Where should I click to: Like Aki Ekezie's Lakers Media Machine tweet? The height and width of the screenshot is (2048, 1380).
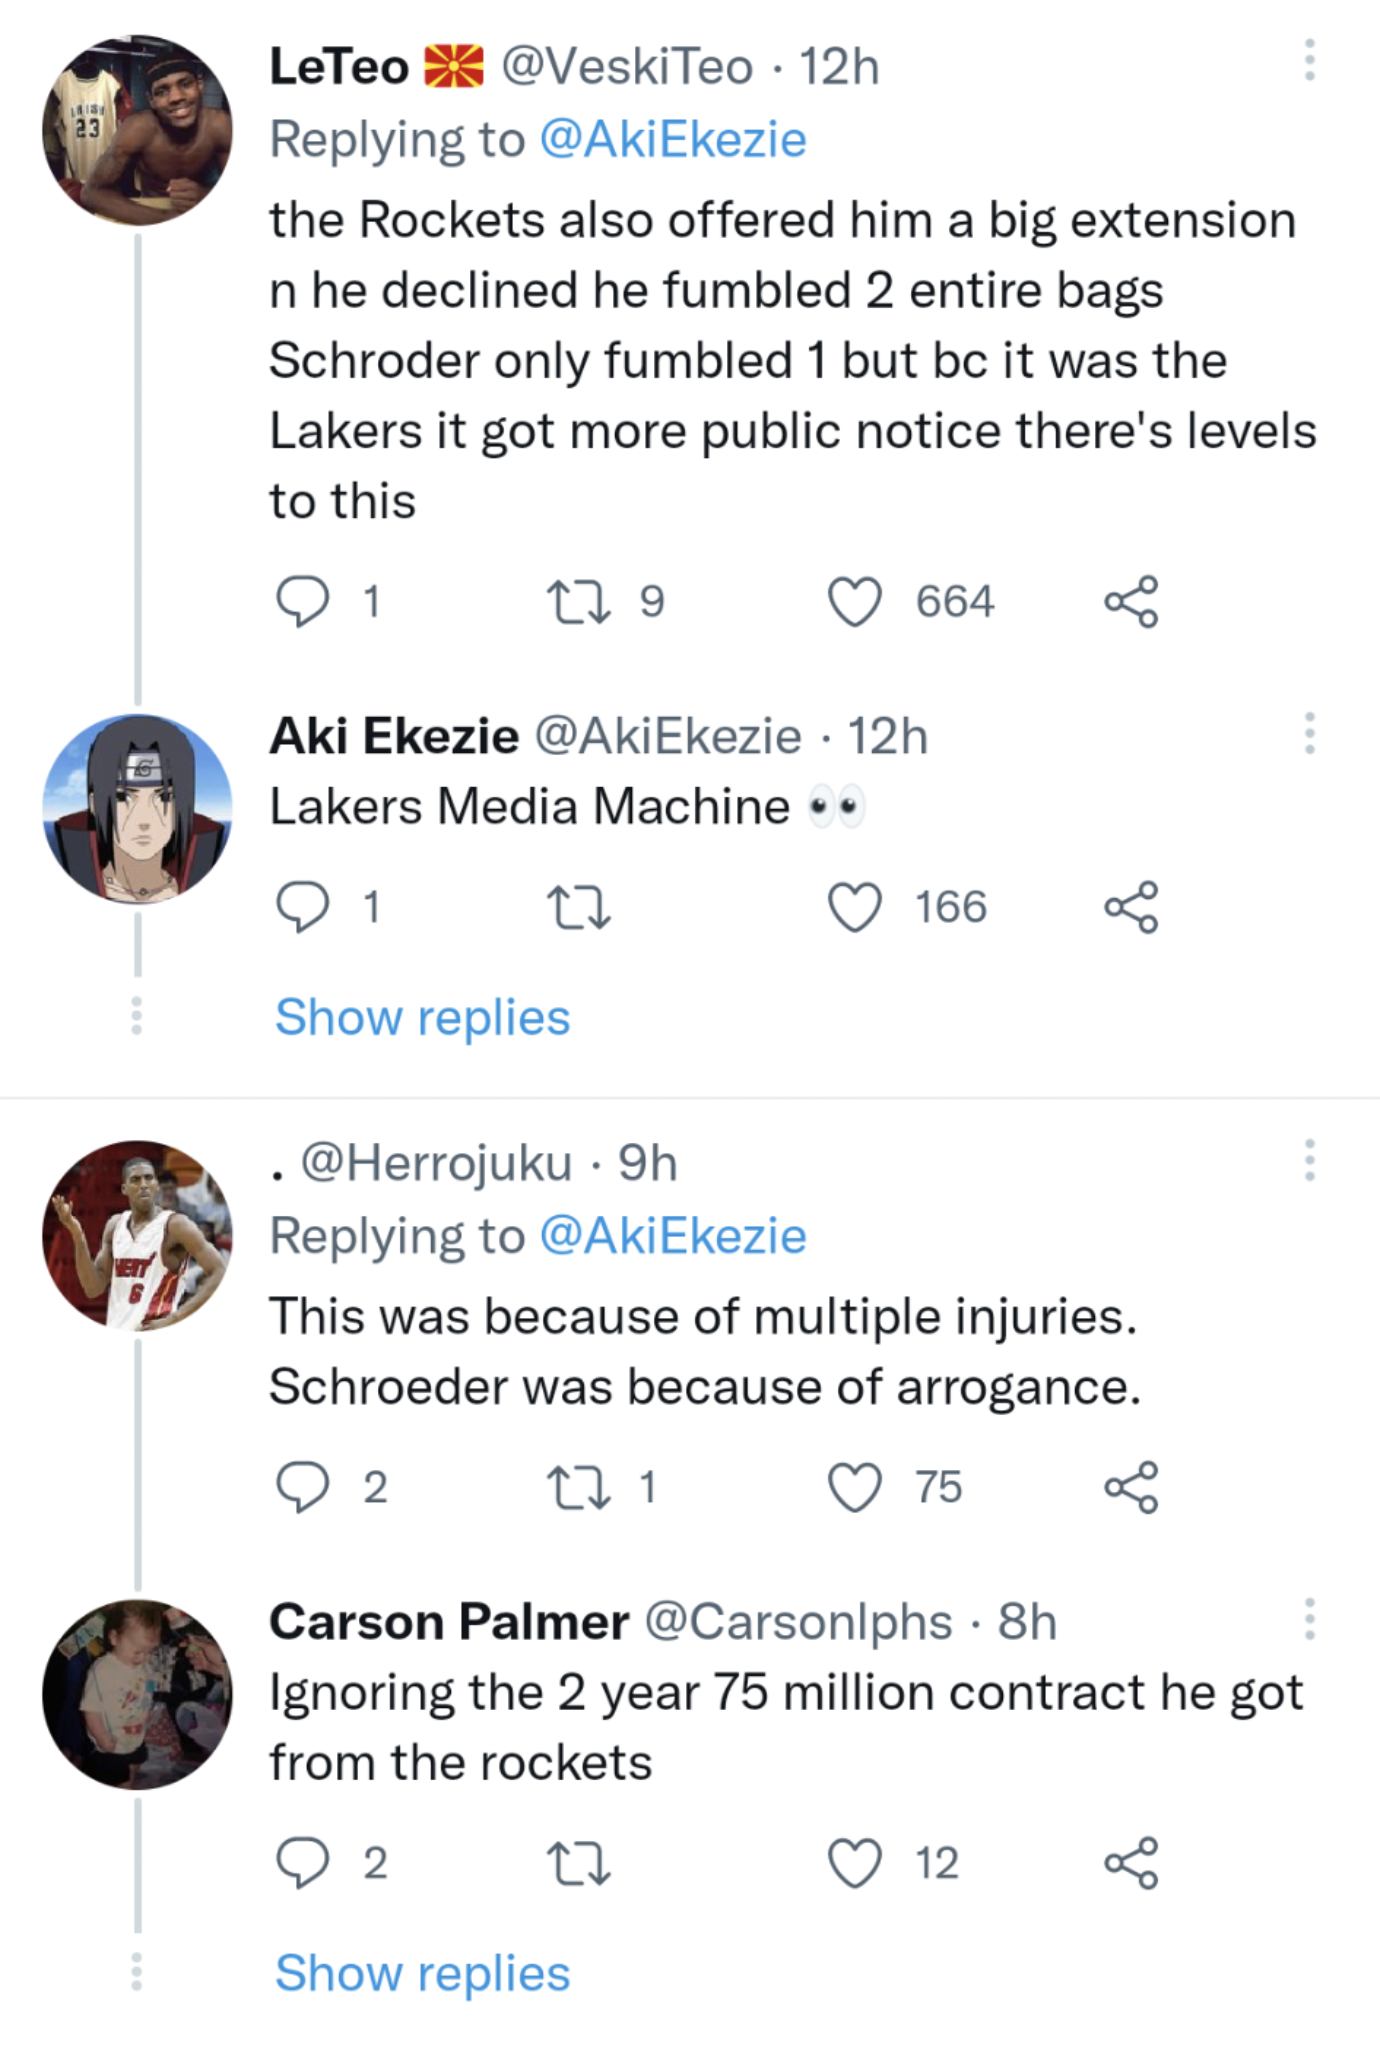point(855,908)
